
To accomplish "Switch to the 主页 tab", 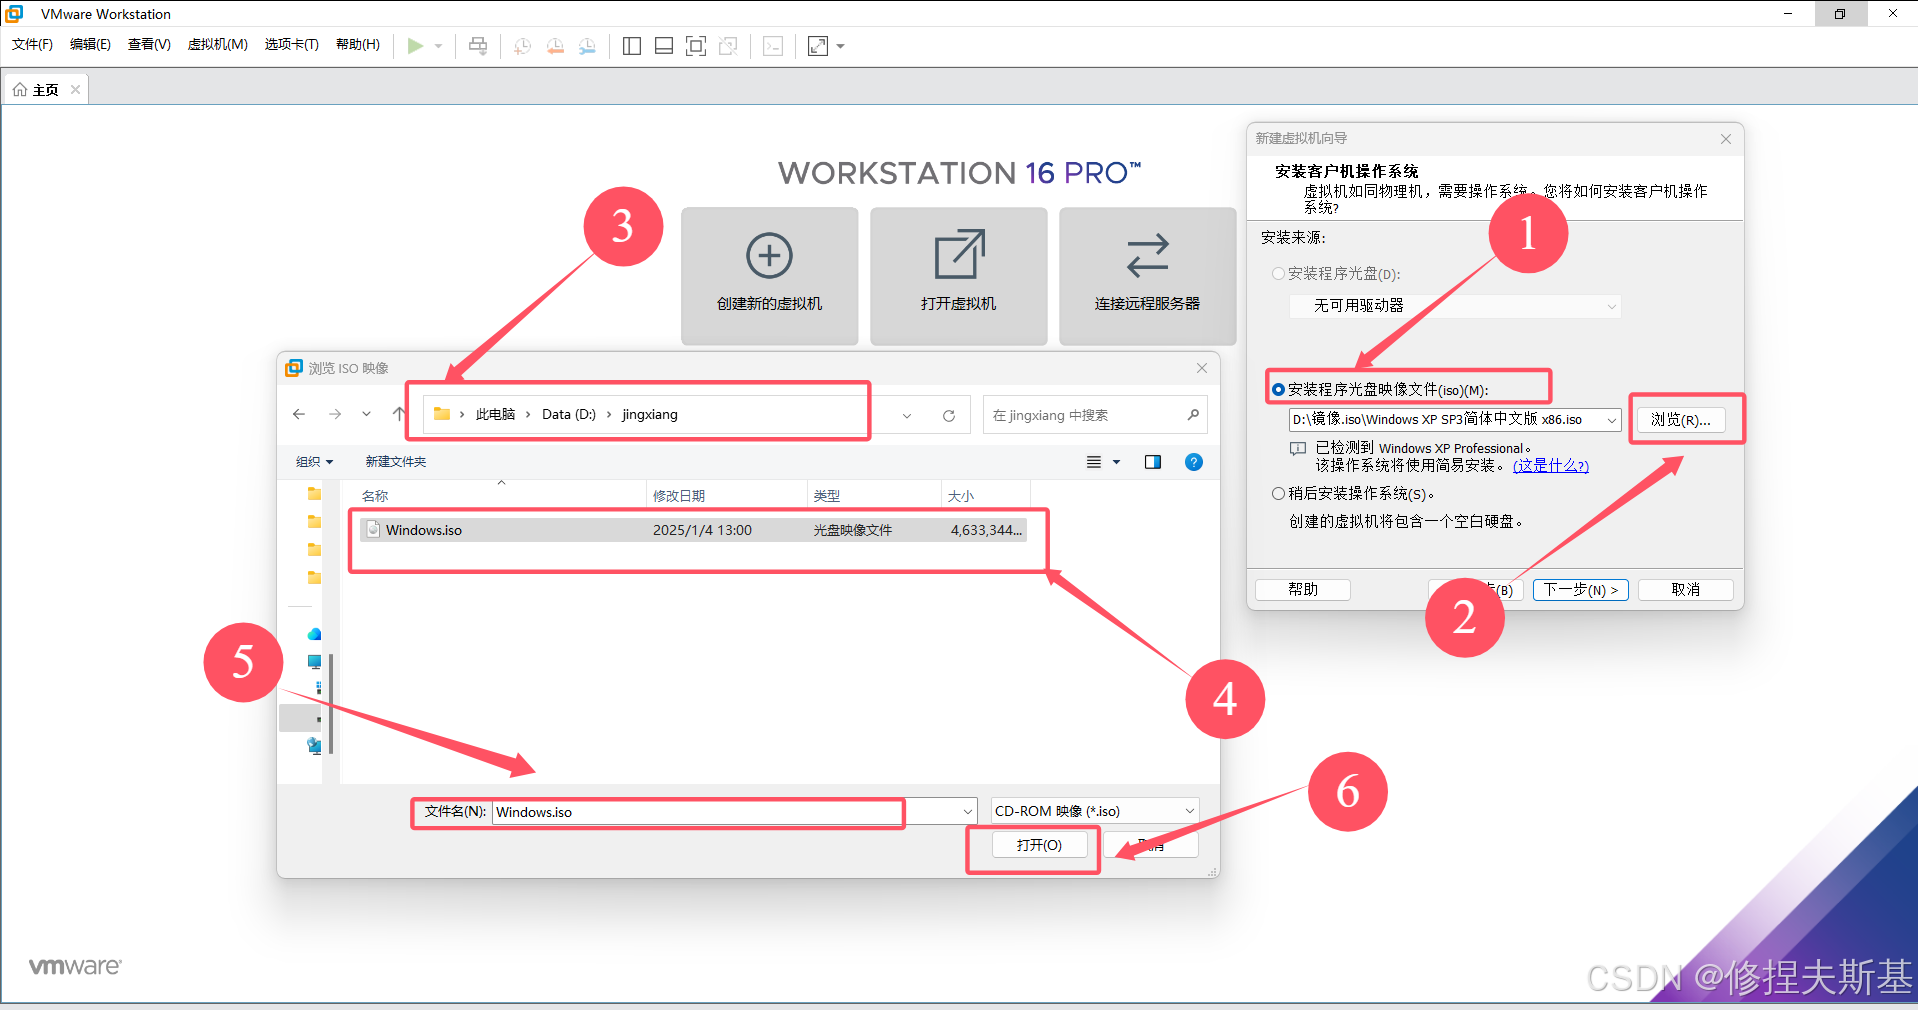I will (x=45, y=88).
